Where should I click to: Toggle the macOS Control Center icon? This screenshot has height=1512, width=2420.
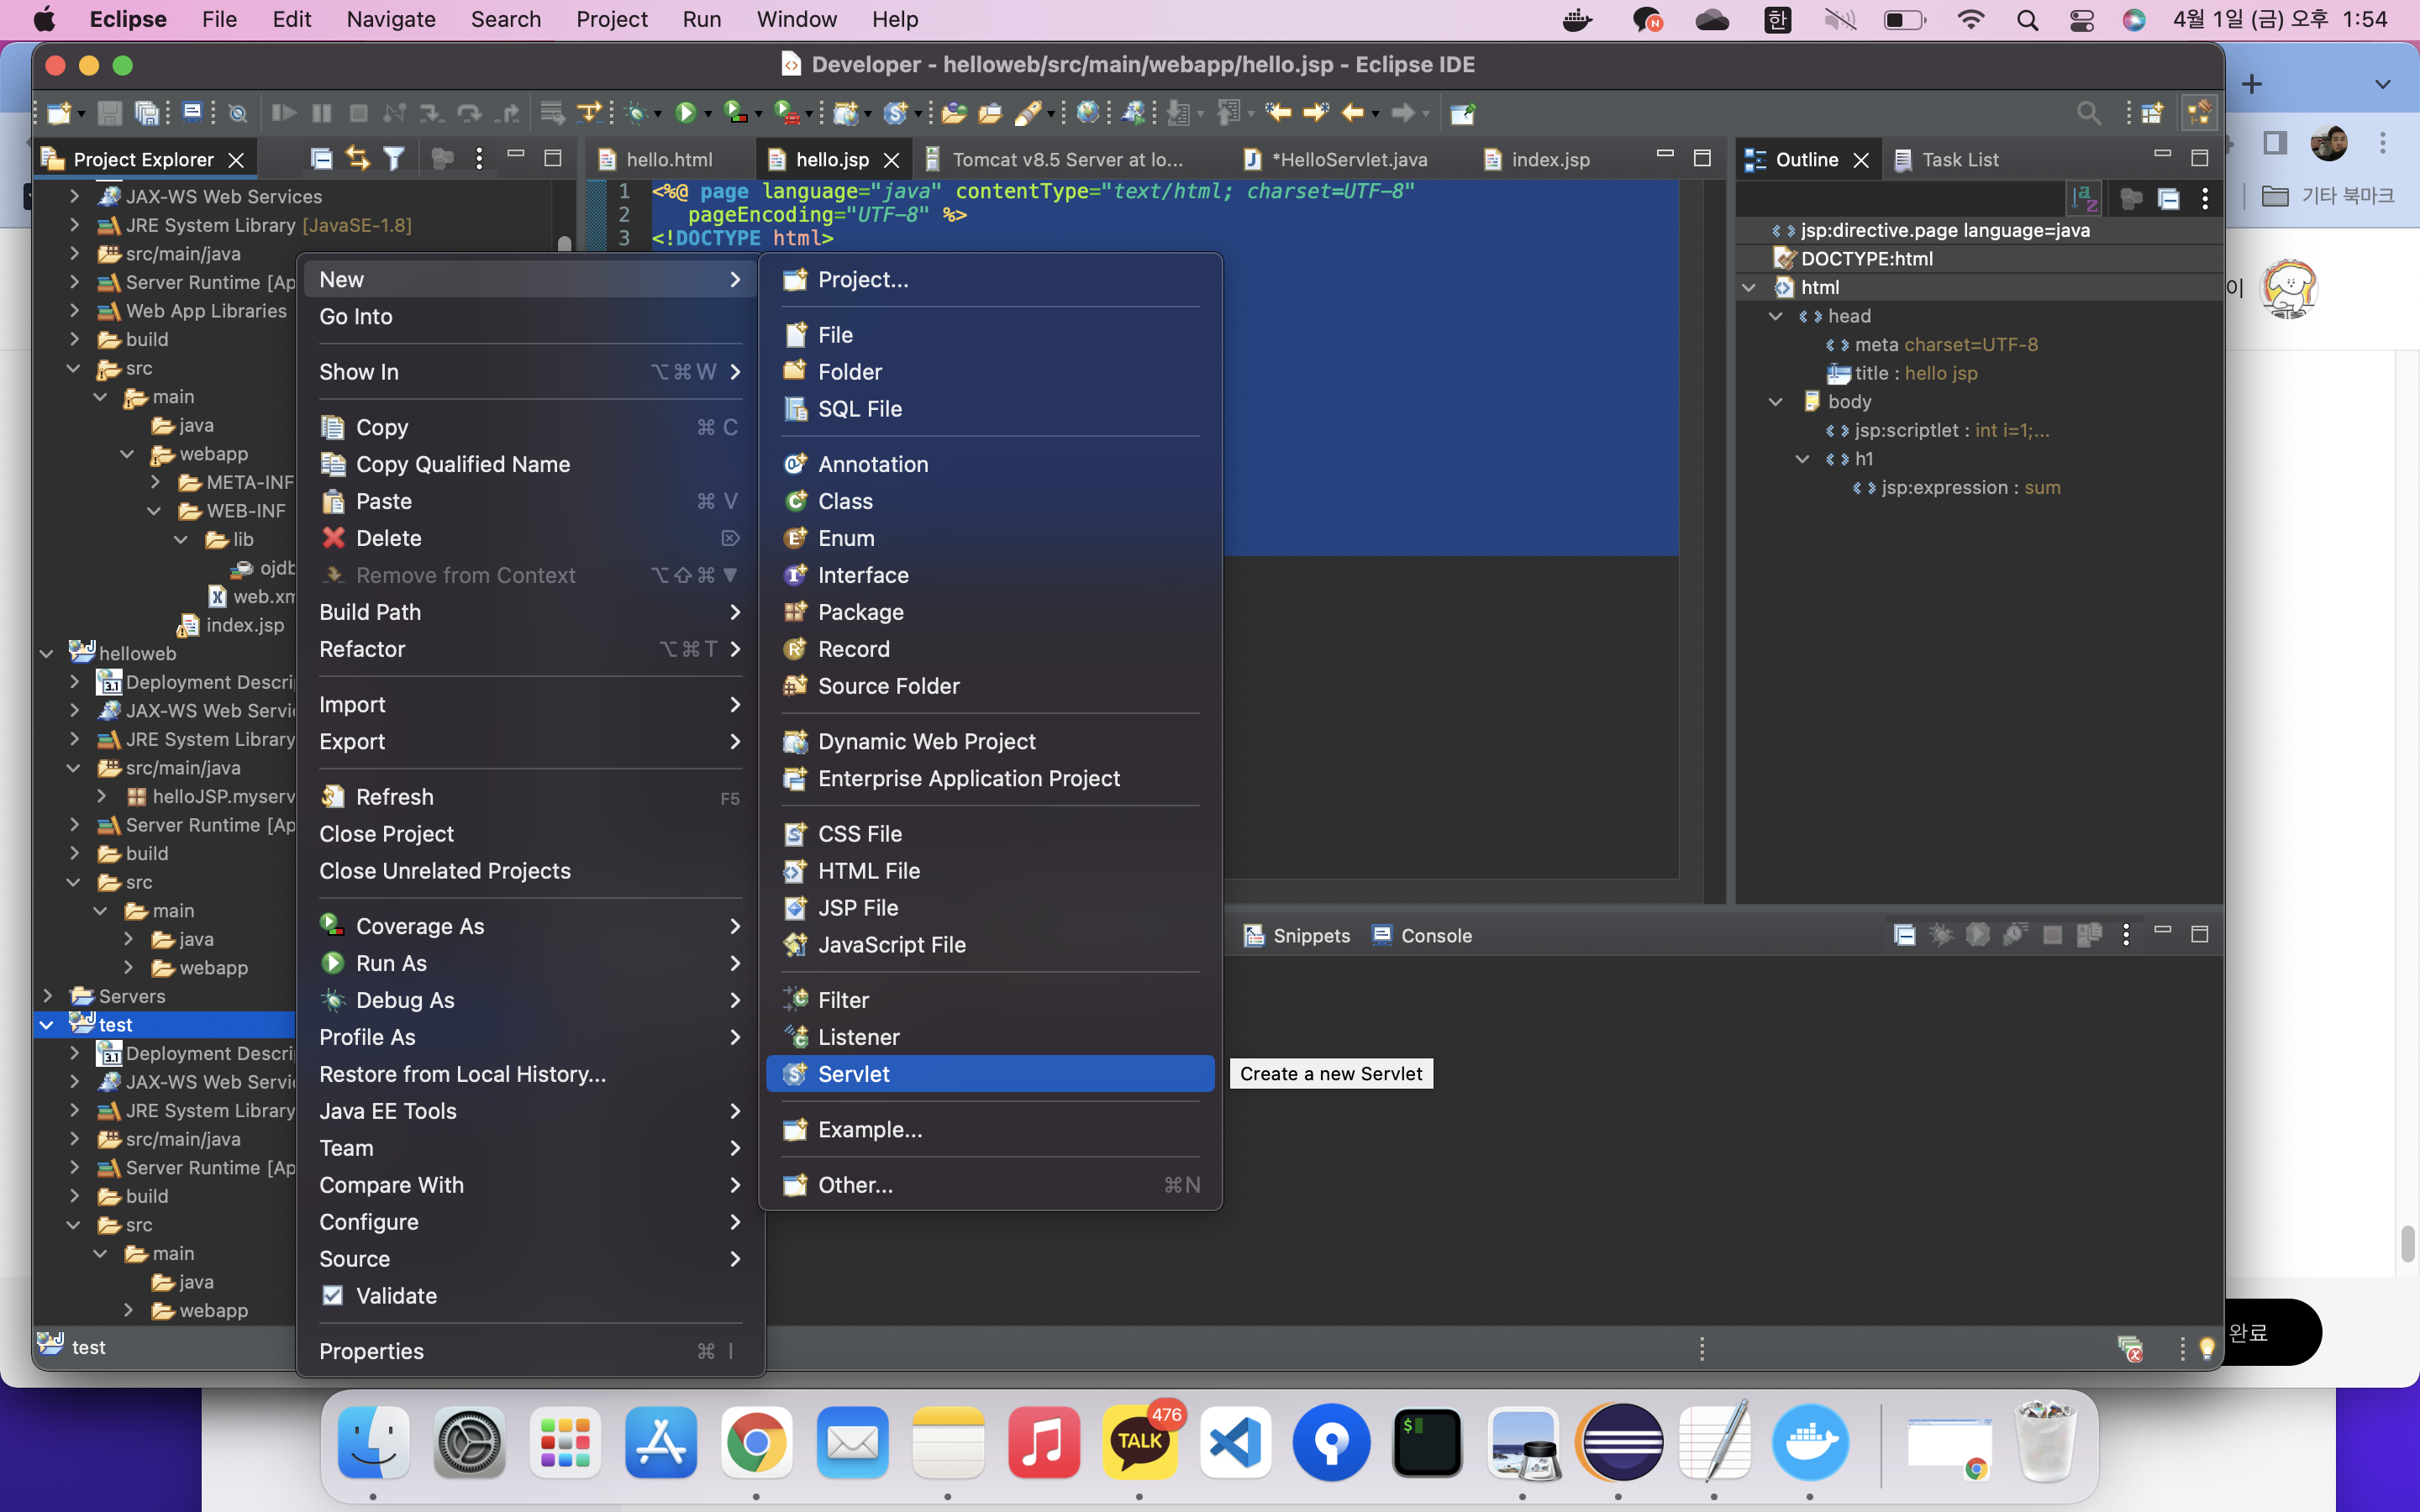(2081, 20)
